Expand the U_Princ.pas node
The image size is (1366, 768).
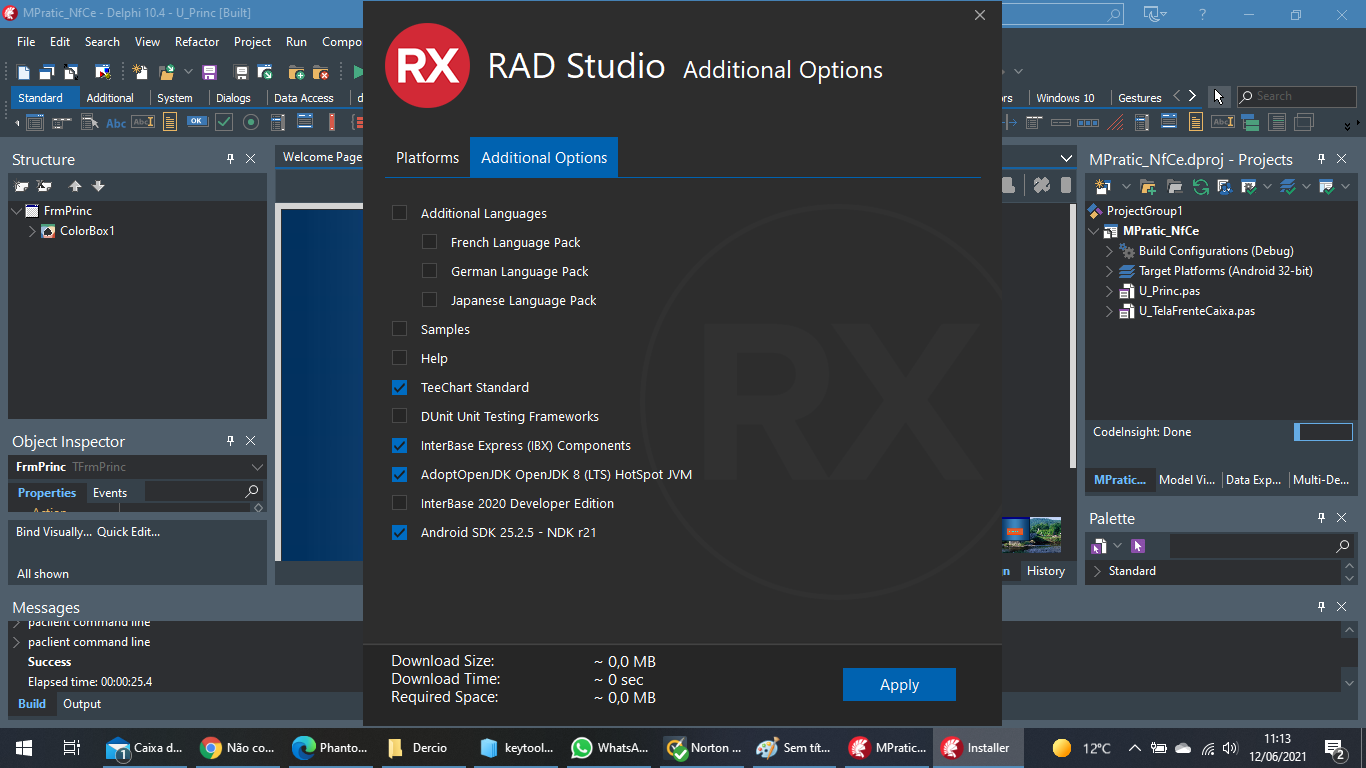[1109, 291]
